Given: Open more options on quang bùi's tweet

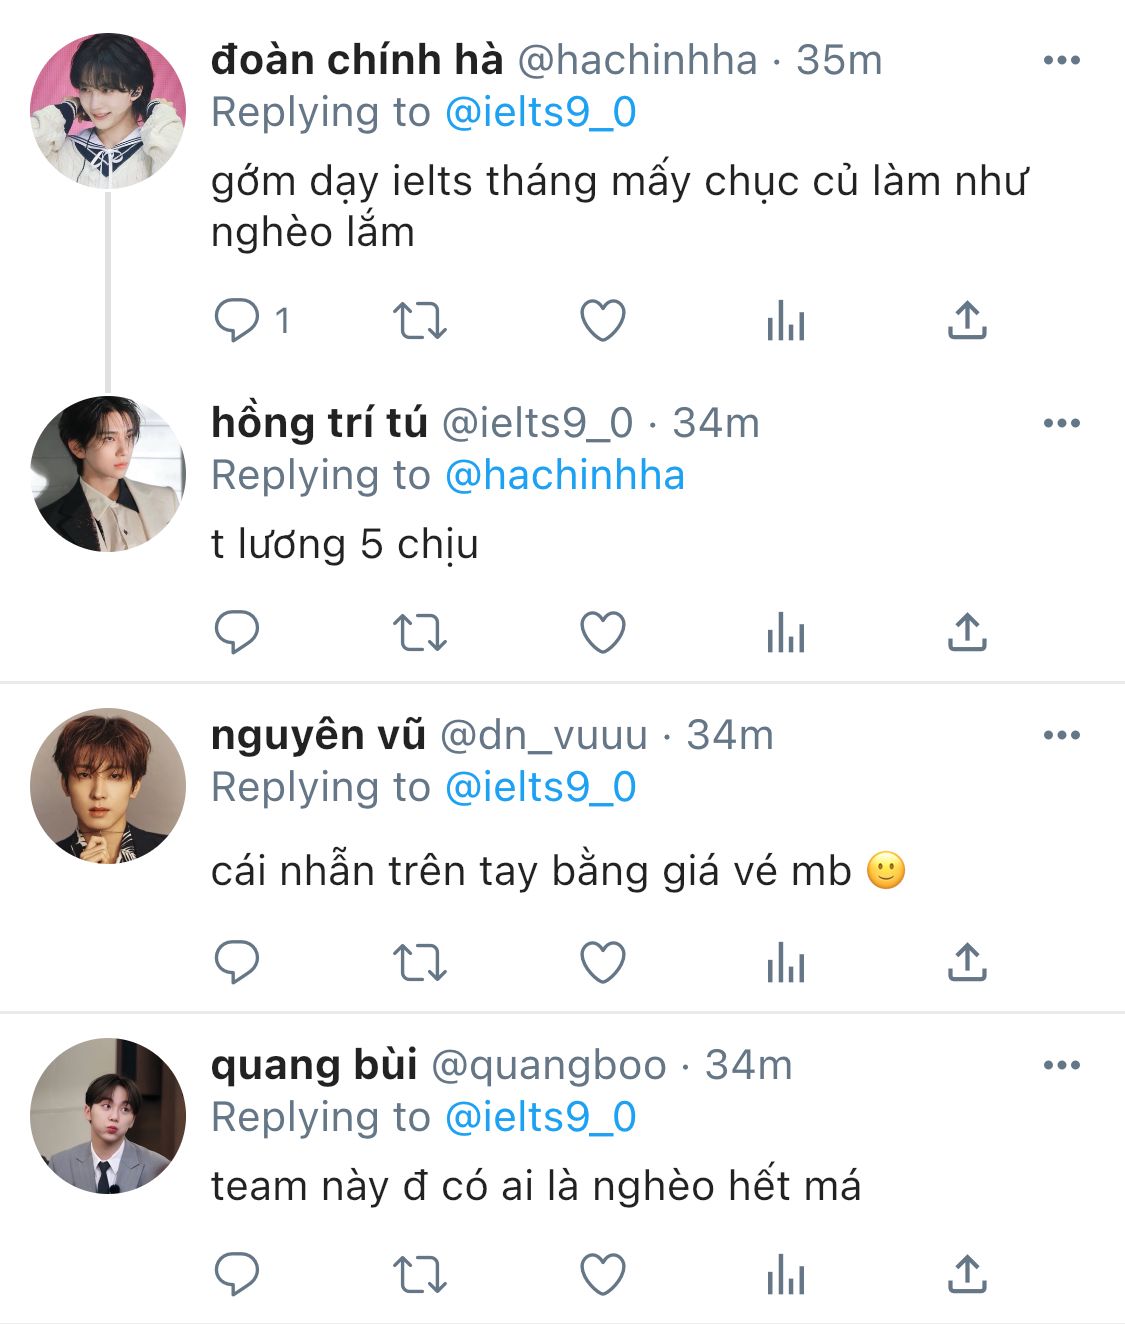Looking at the screenshot, I should [x=1061, y=1065].
